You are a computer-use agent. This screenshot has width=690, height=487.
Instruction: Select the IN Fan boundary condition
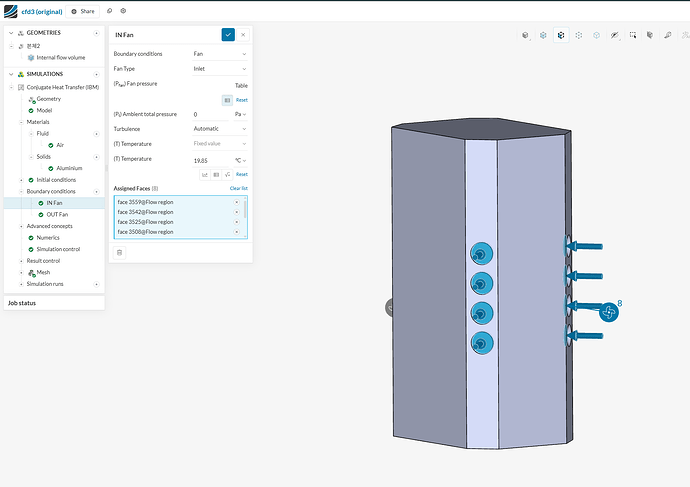click(x=54, y=203)
